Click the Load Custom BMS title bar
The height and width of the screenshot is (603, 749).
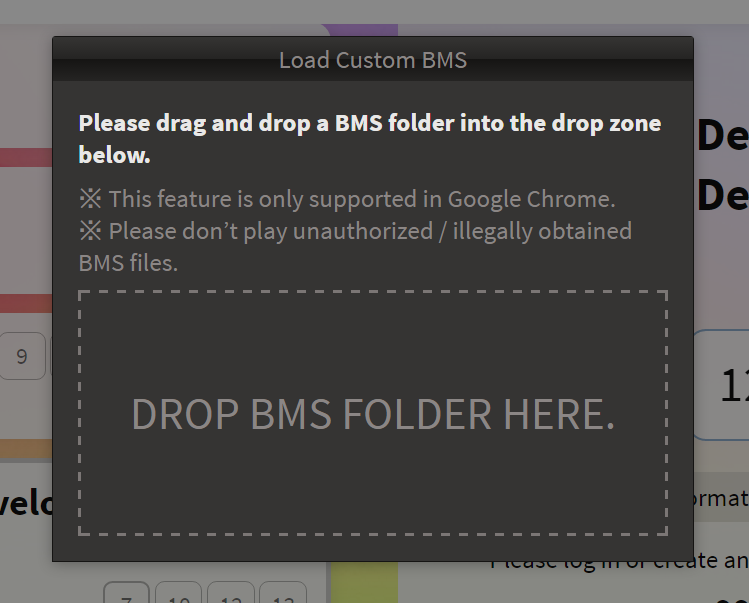tap(373, 59)
